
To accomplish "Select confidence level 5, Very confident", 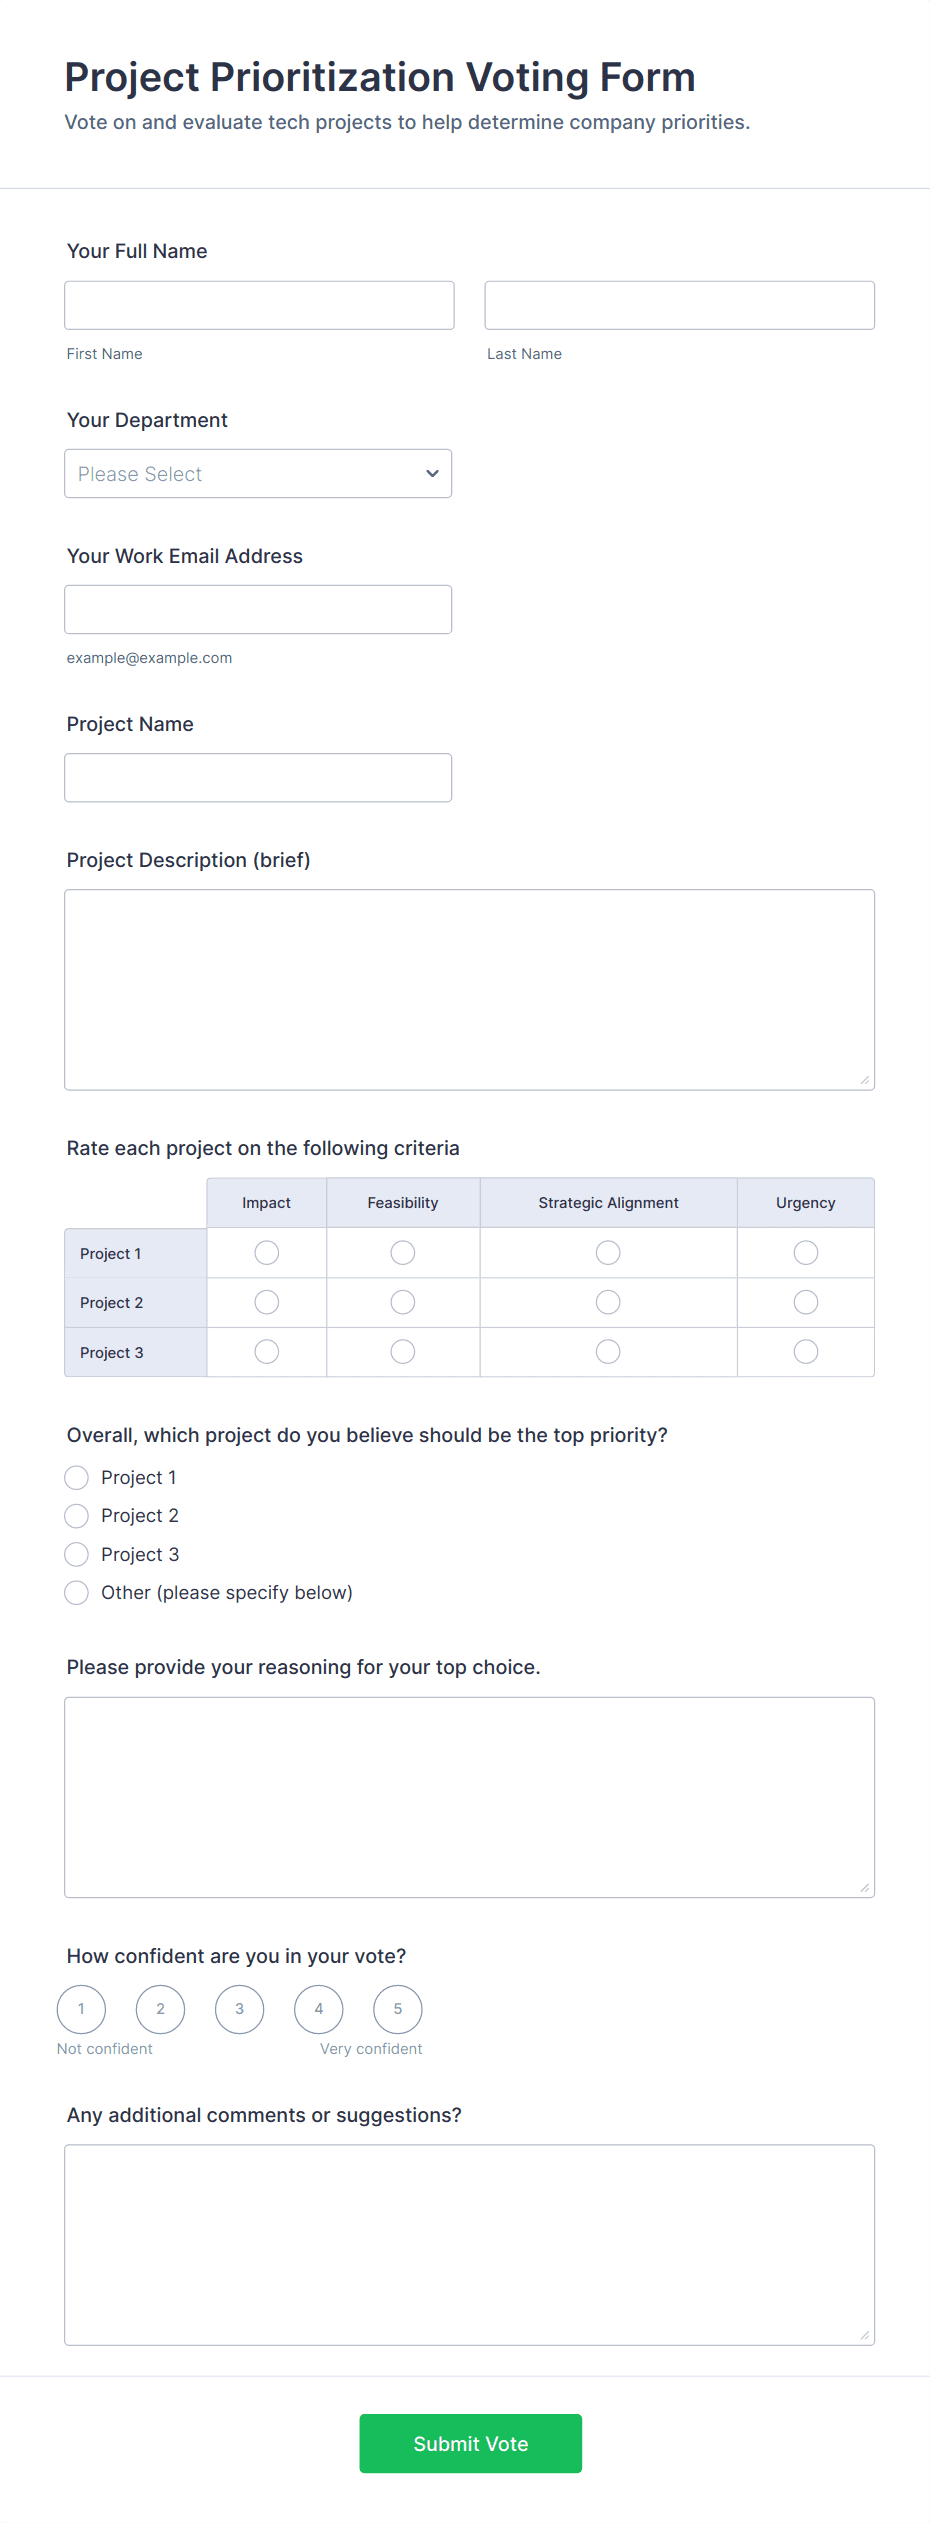I will point(398,2009).
